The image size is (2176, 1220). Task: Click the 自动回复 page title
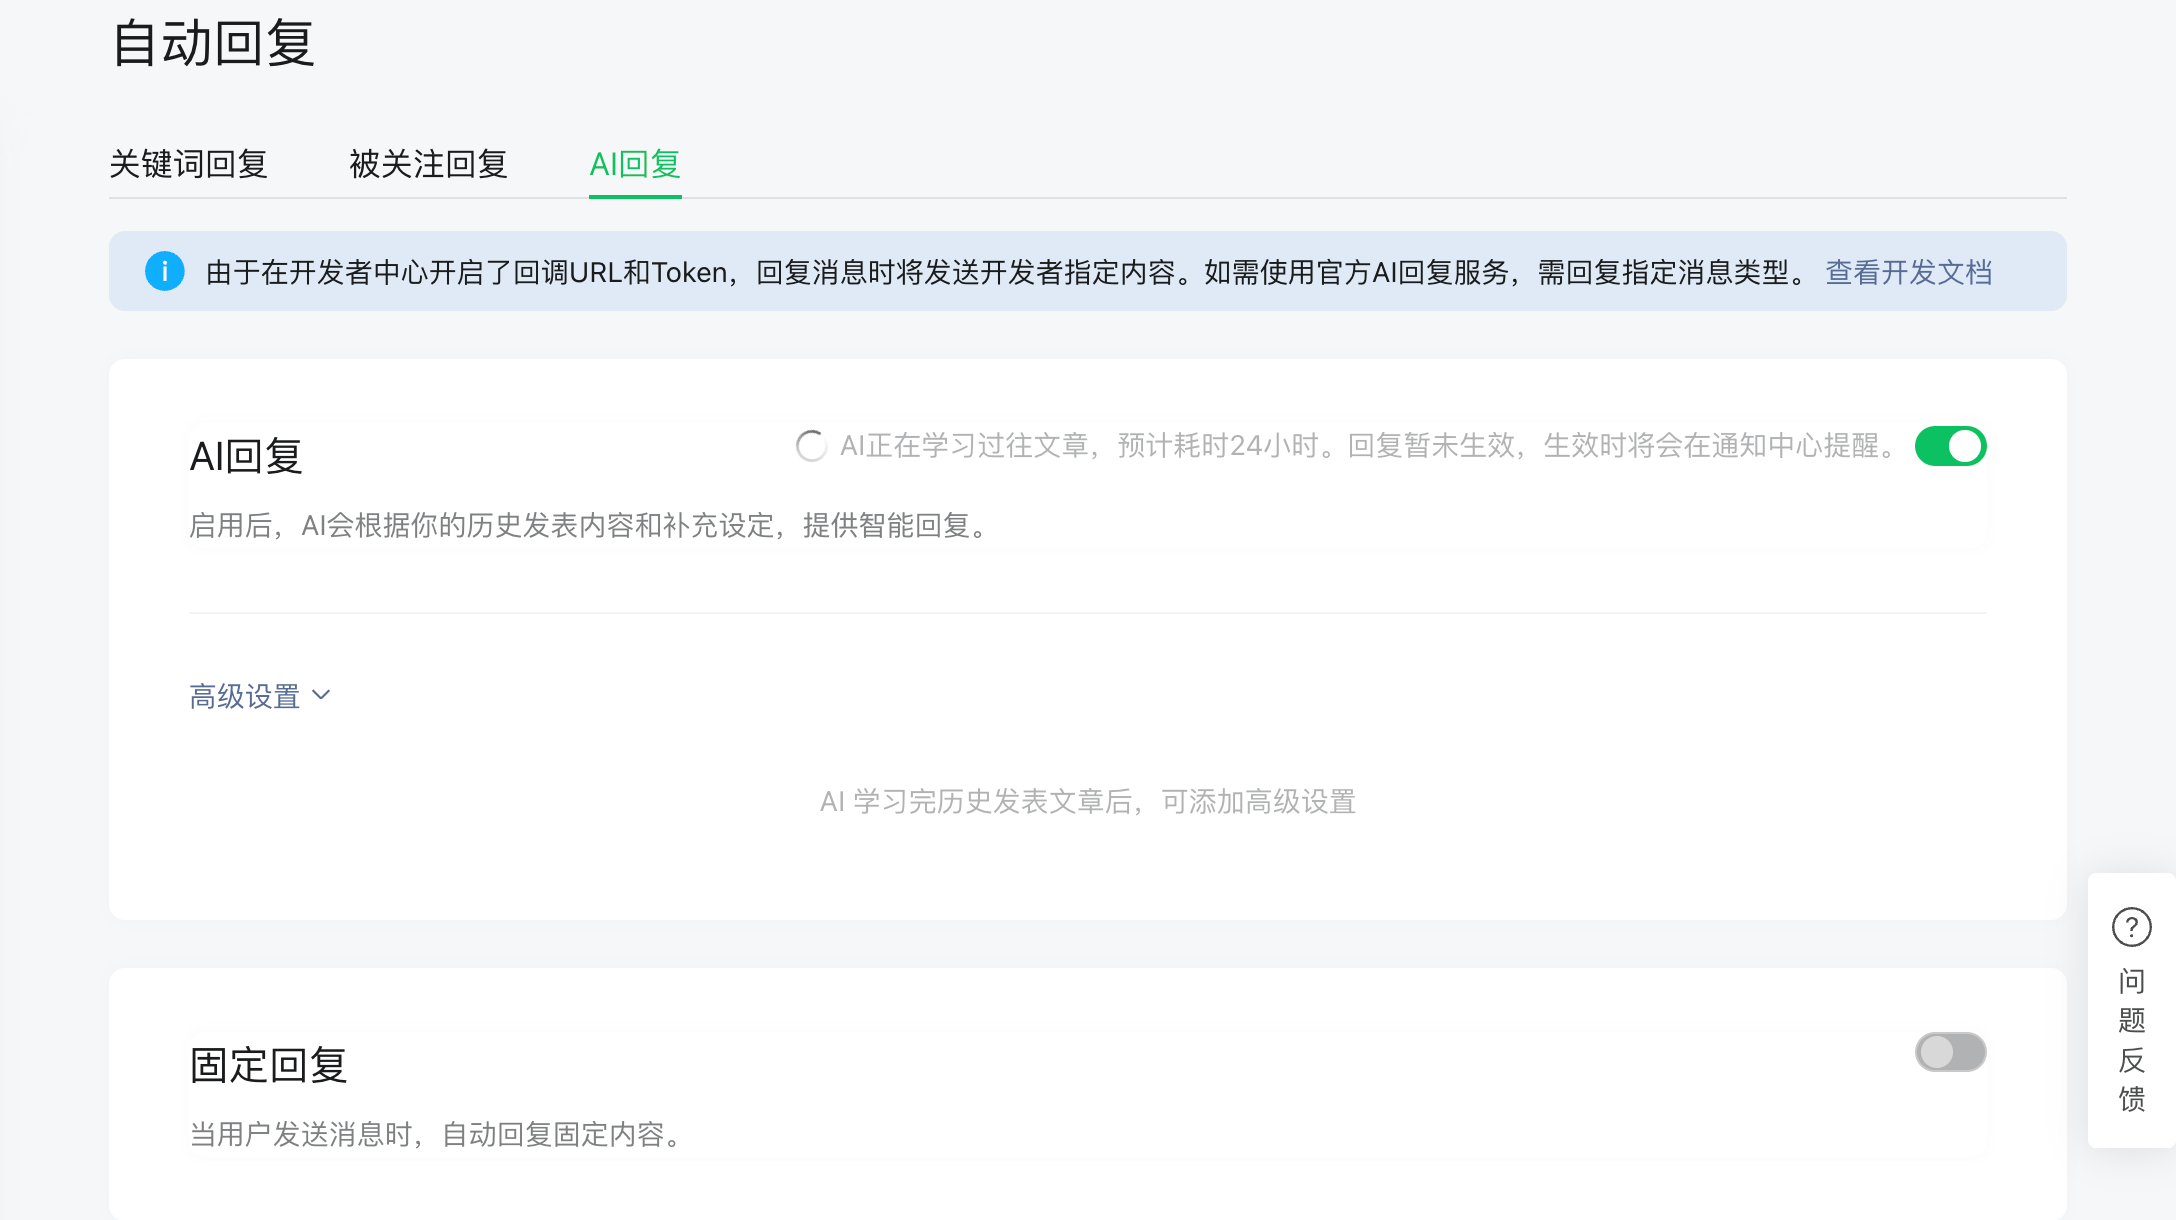pos(213,45)
